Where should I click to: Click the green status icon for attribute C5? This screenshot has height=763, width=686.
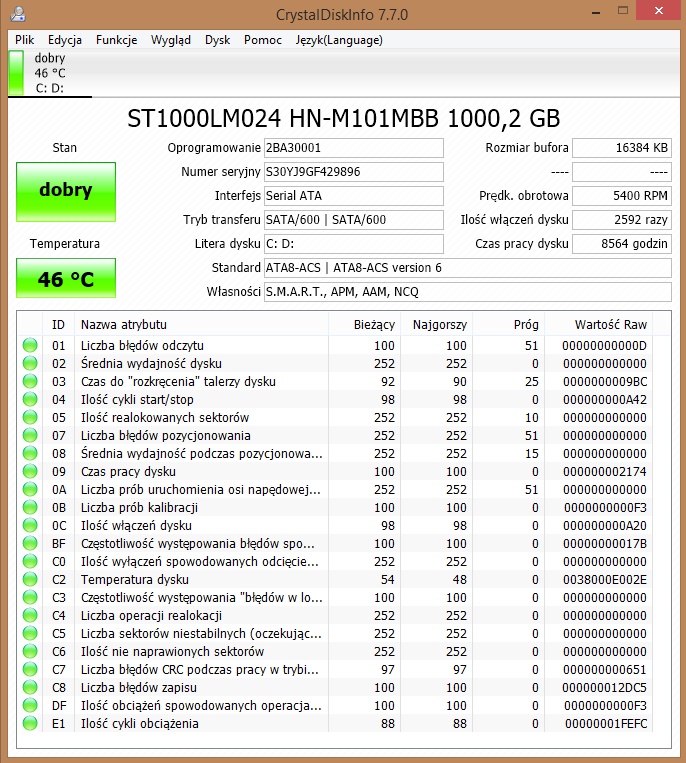(x=30, y=634)
